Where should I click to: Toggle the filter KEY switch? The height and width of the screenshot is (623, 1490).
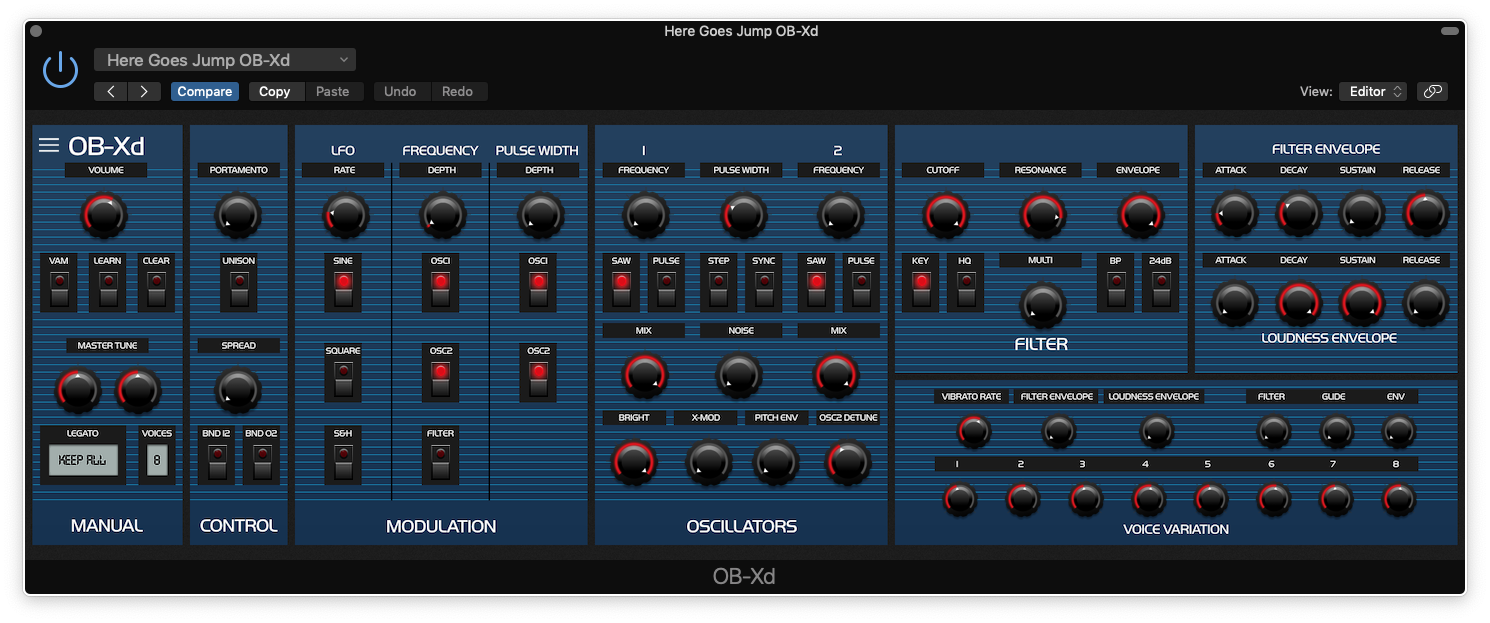(x=920, y=289)
